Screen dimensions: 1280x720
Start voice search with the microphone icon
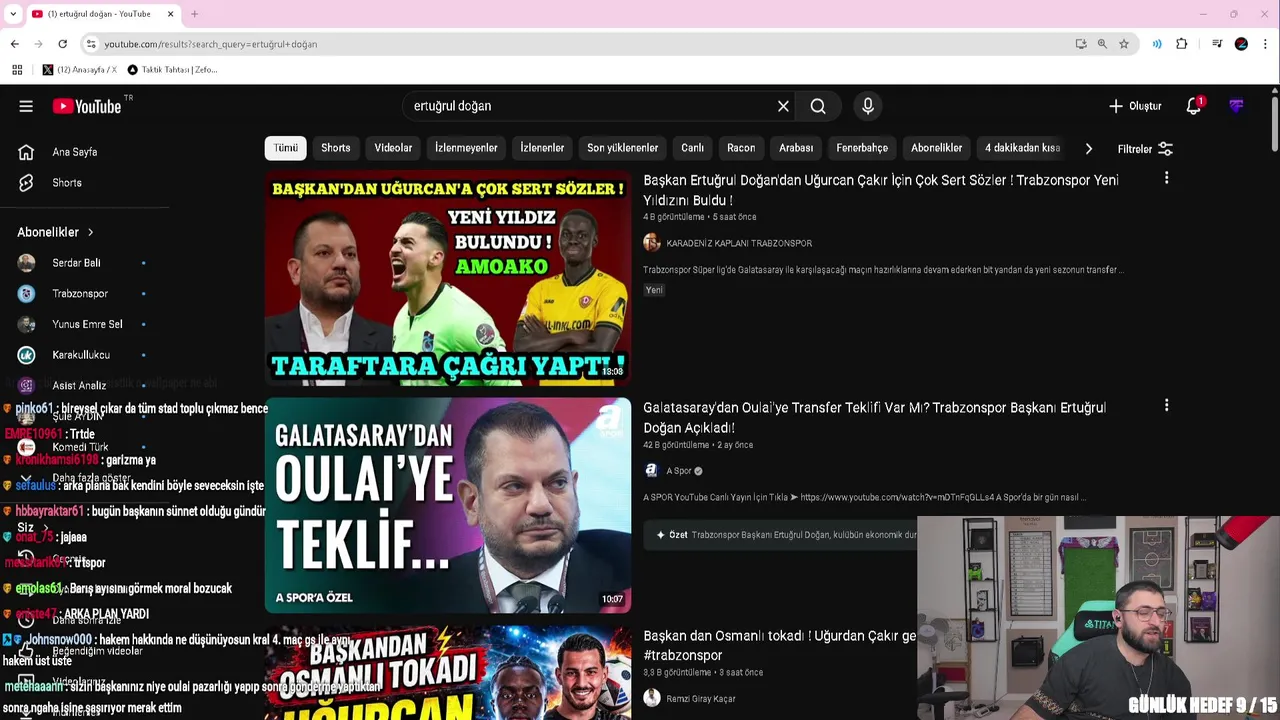868,106
